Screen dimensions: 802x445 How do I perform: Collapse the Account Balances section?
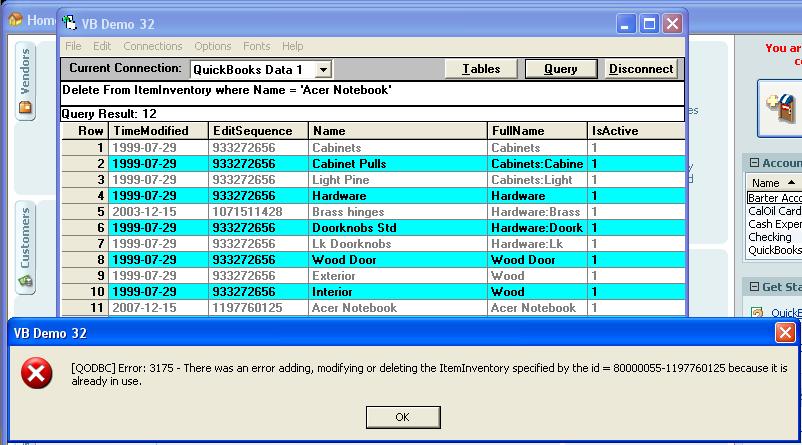click(755, 163)
